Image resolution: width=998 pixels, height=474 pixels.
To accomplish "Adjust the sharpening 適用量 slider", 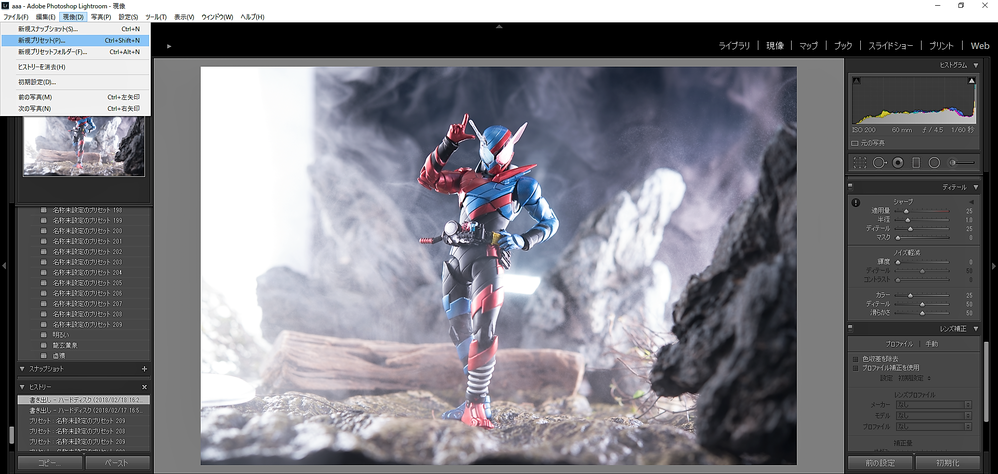I will 922,211.
